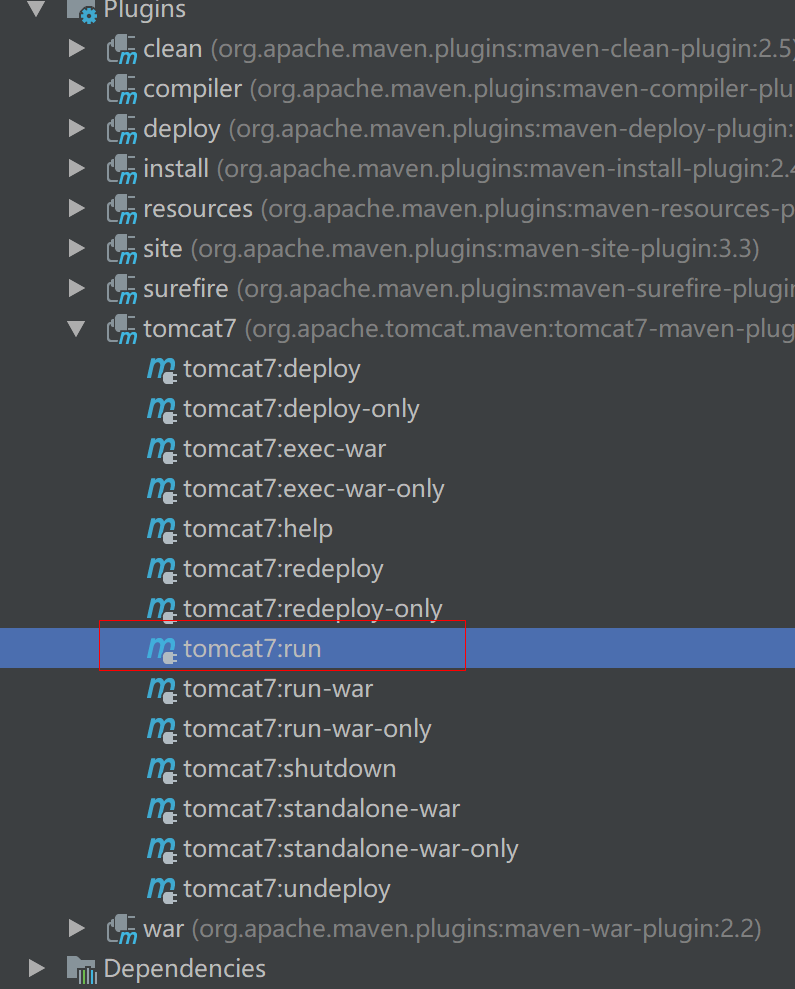Screen dimensions: 795x989
Task: Select the tomcat7:redeploy-only goal text
Action: pos(313,609)
